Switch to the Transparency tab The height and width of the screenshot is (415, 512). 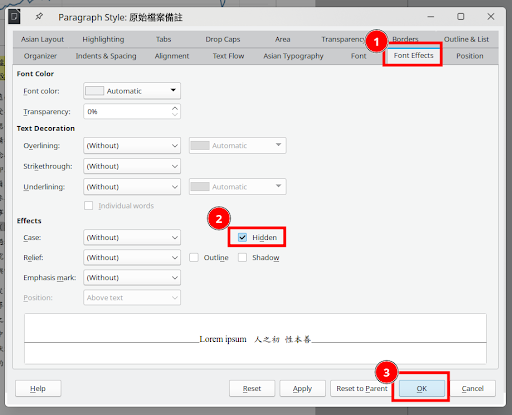pos(343,39)
